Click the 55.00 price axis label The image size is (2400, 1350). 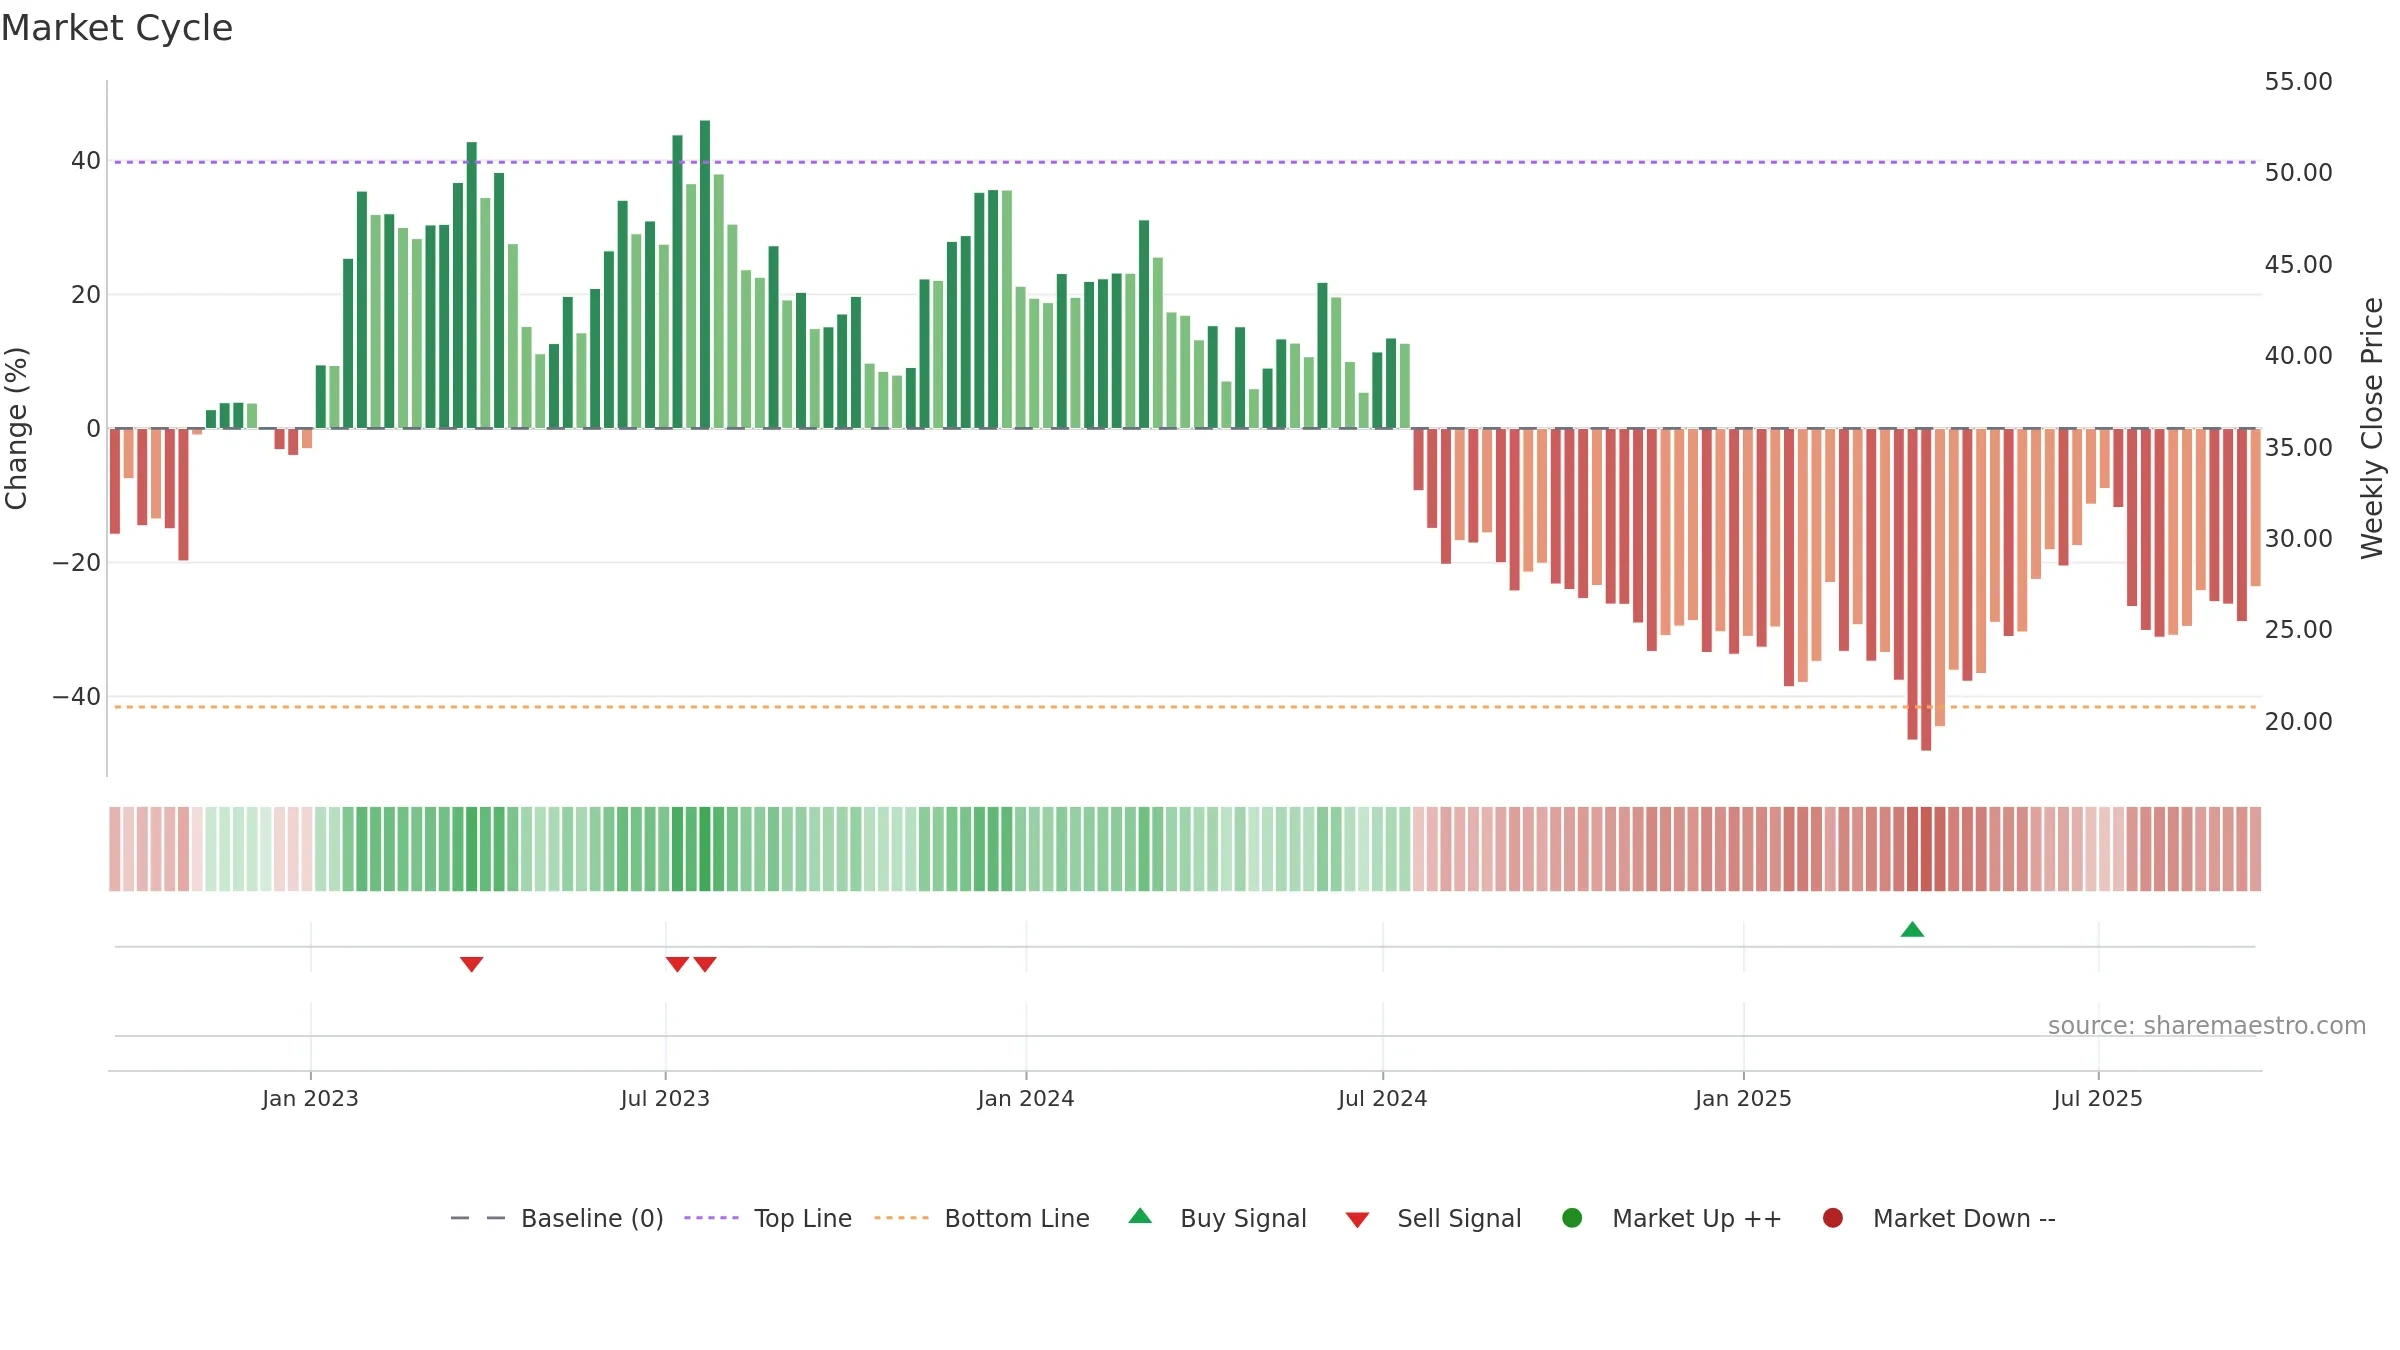coord(2298,82)
